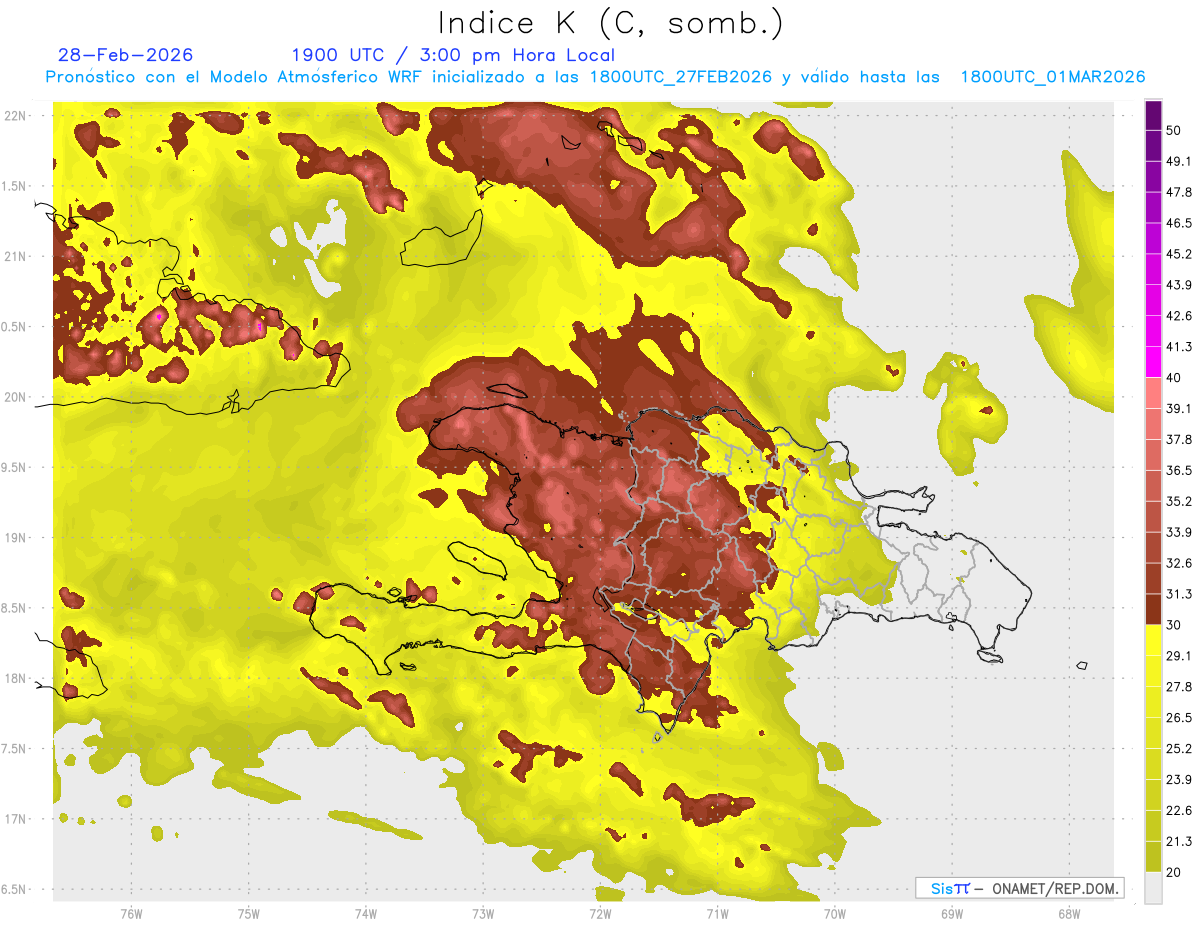The height and width of the screenshot is (927, 1200).
Task: Click the legend value '46.5'
Action: [1179, 222]
